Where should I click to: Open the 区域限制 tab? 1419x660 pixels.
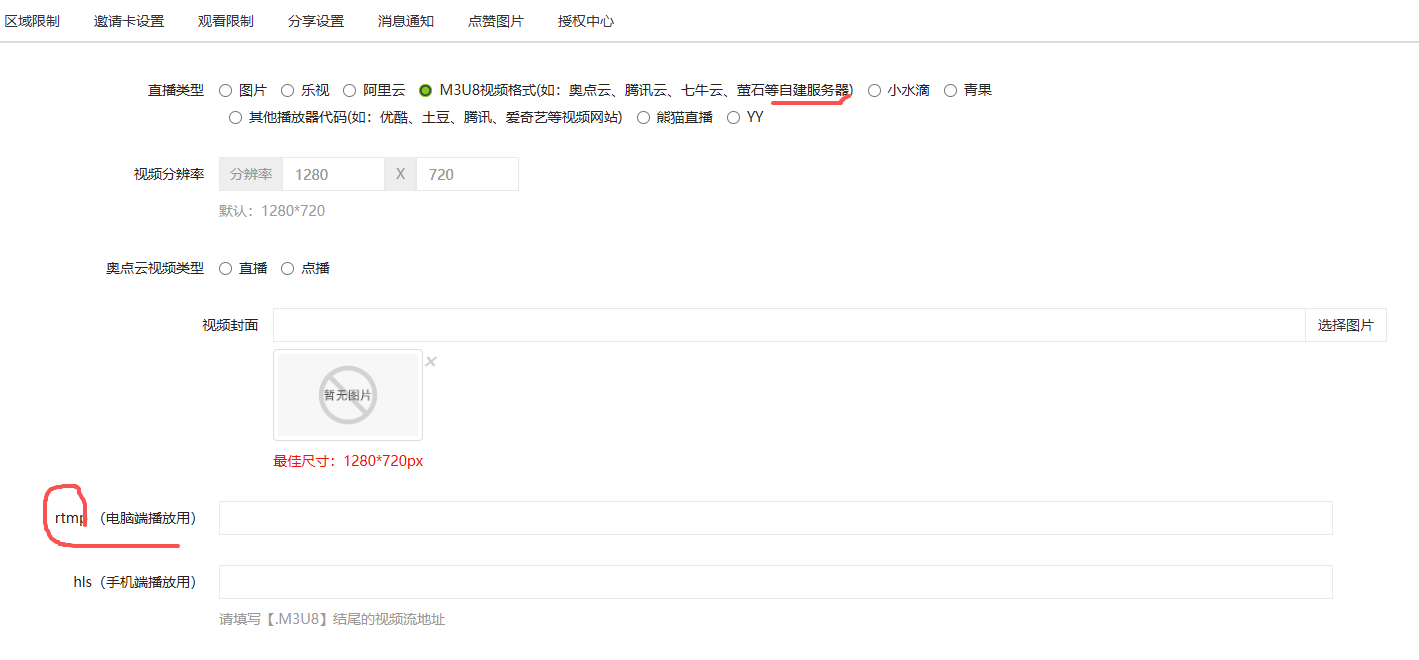(x=32, y=21)
